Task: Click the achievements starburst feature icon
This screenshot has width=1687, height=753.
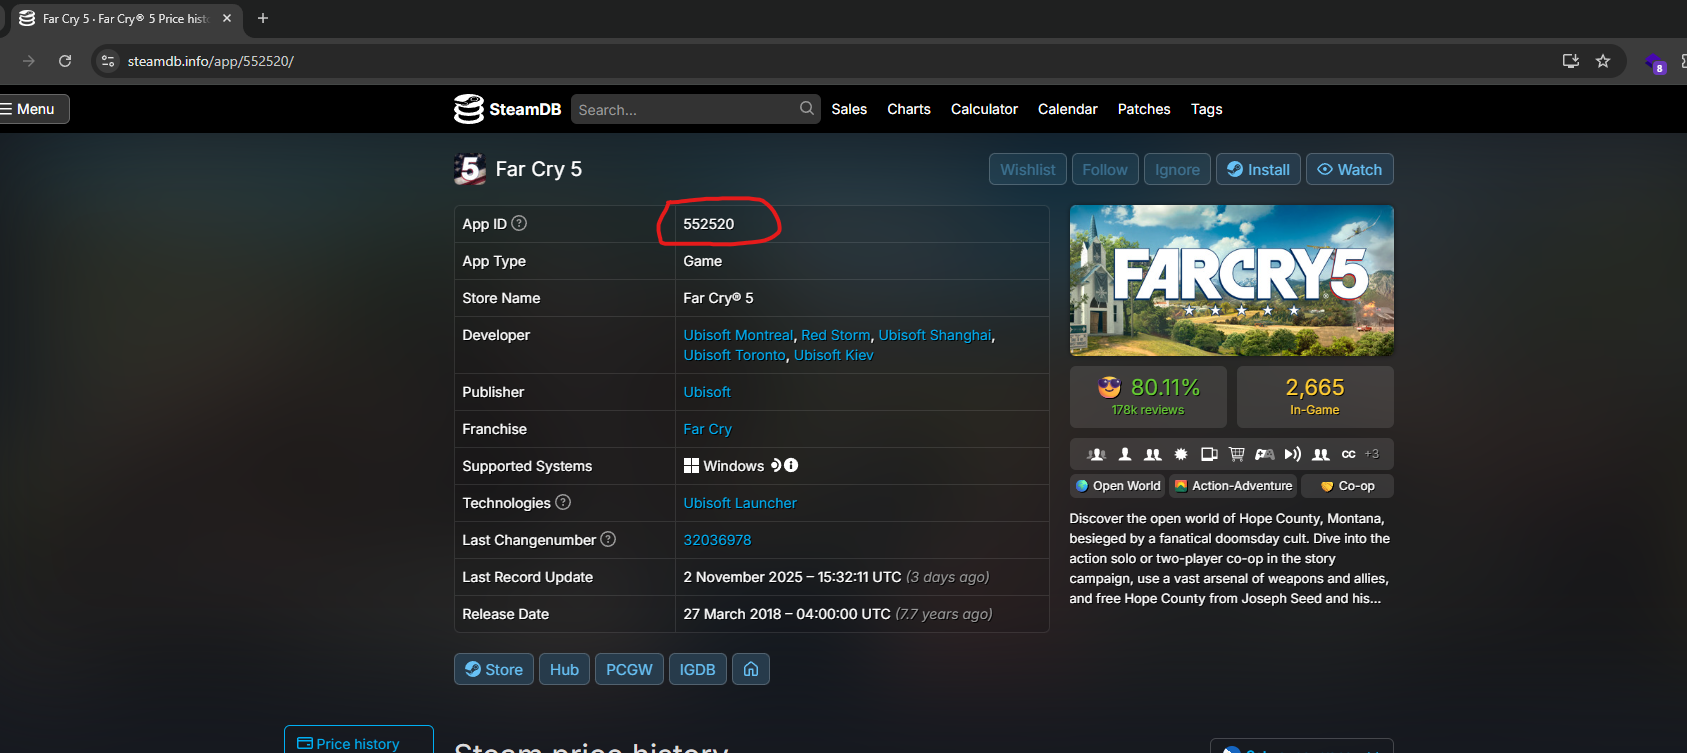Action: point(1181,454)
